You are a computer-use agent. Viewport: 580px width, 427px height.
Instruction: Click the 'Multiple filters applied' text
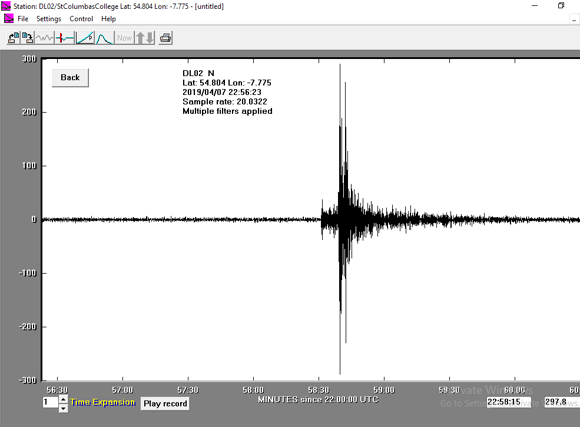[227, 111]
